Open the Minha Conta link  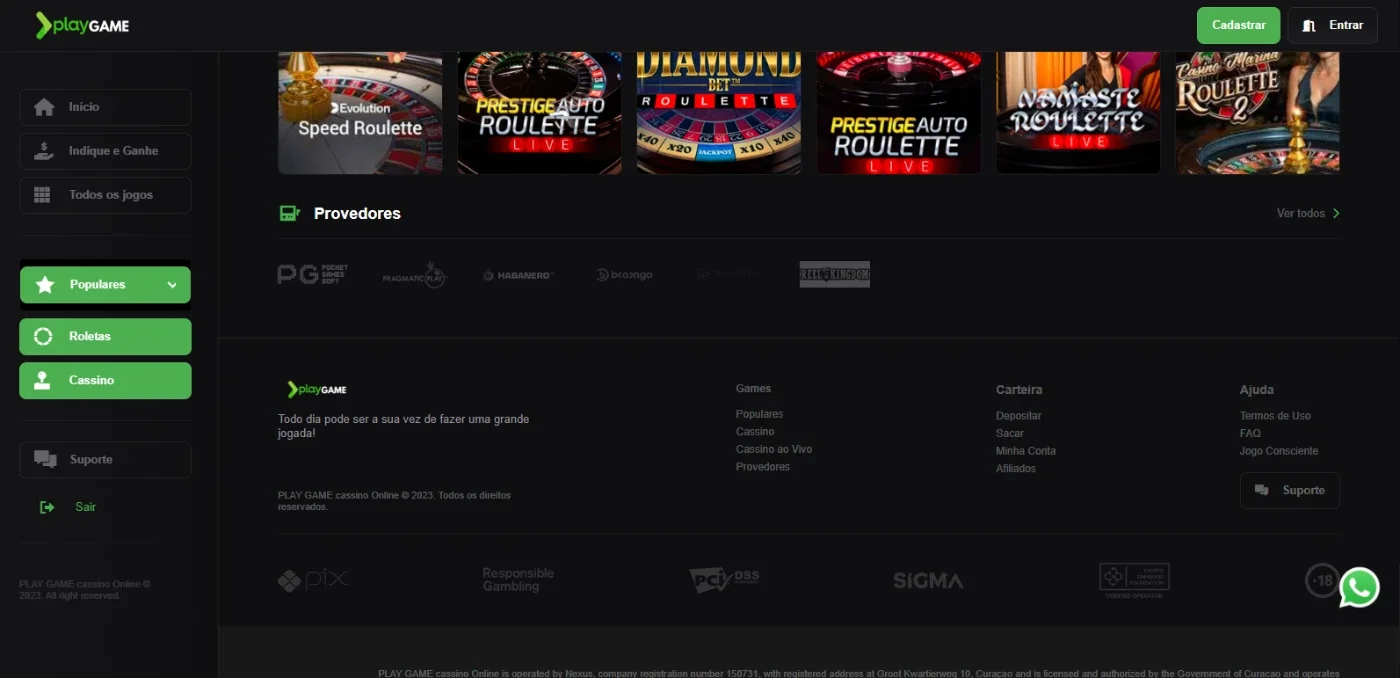click(1026, 451)
